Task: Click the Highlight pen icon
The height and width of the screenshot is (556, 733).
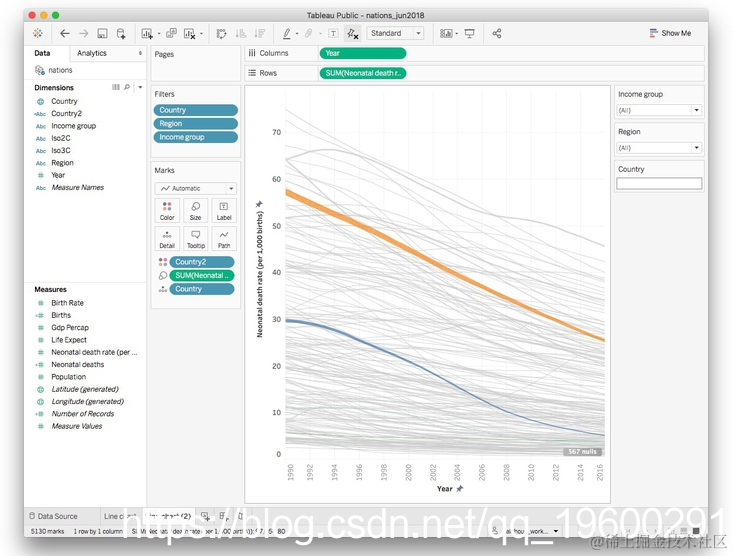Action: tap(287, 33)
